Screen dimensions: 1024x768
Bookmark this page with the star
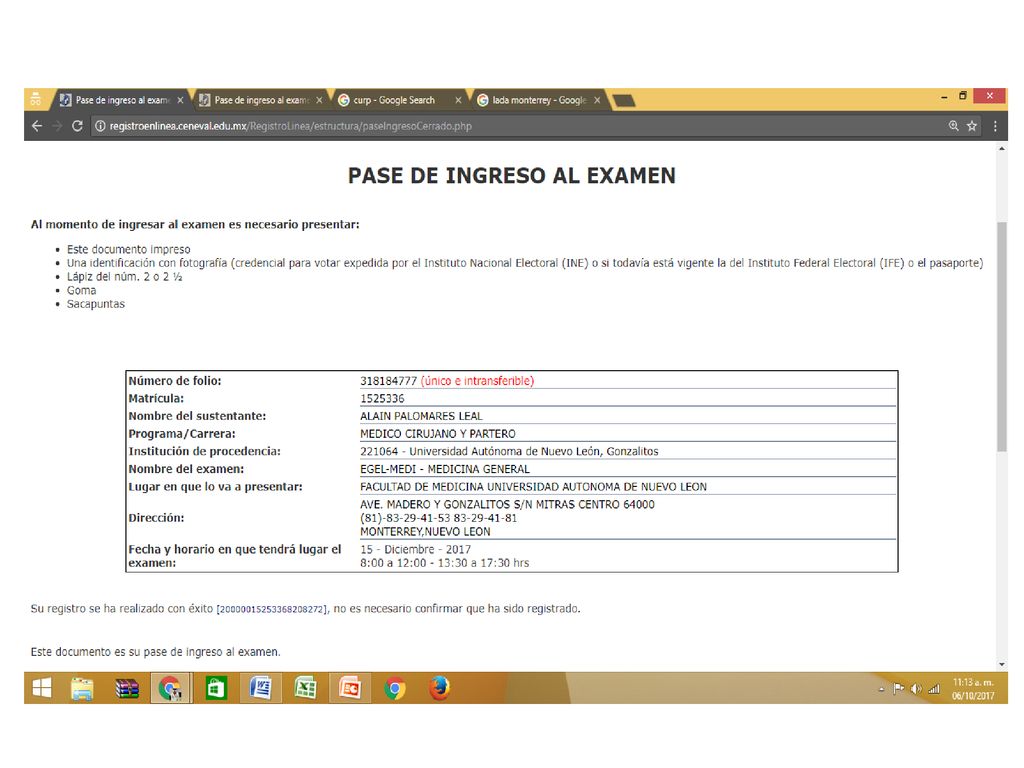click(972, 126)
